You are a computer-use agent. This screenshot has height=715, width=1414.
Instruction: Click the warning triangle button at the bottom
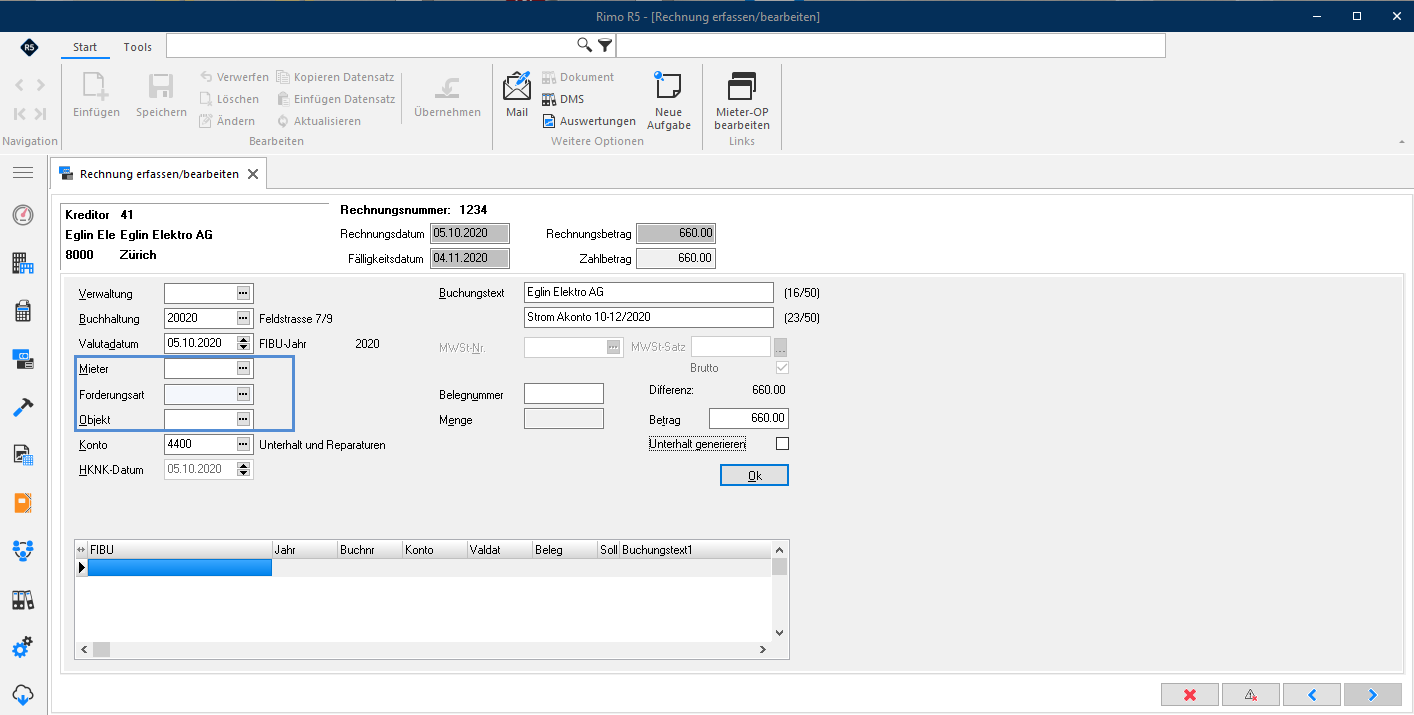pyautogui.click(x=1251, y=695)
